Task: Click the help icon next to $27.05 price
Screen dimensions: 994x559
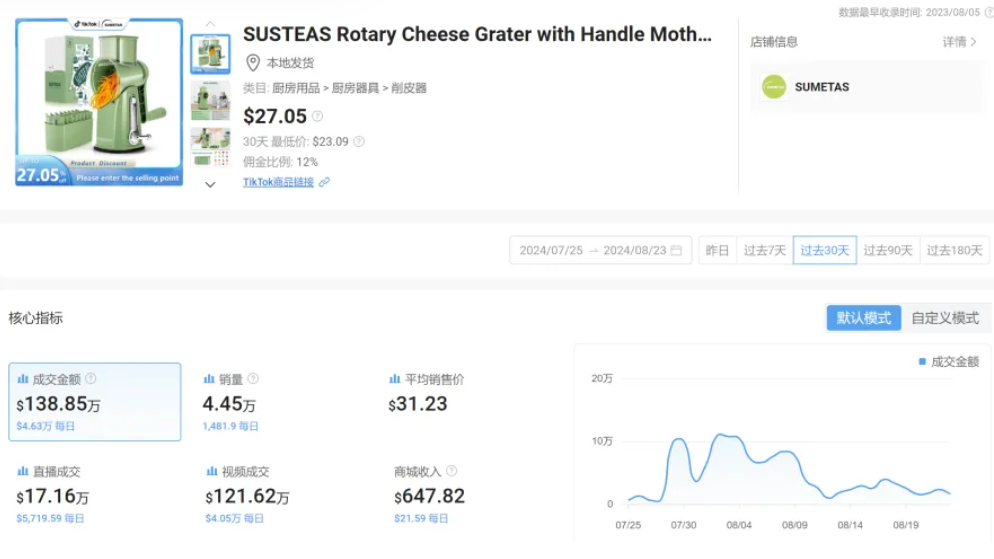Action: pyautogui.click(x=317, y=117)
